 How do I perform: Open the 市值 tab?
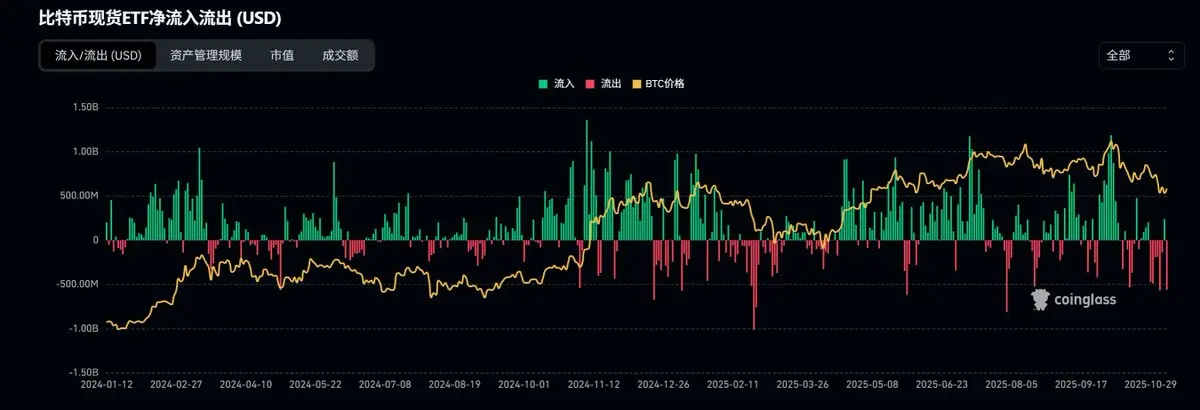pyautogui.click(x=282, y=56)
